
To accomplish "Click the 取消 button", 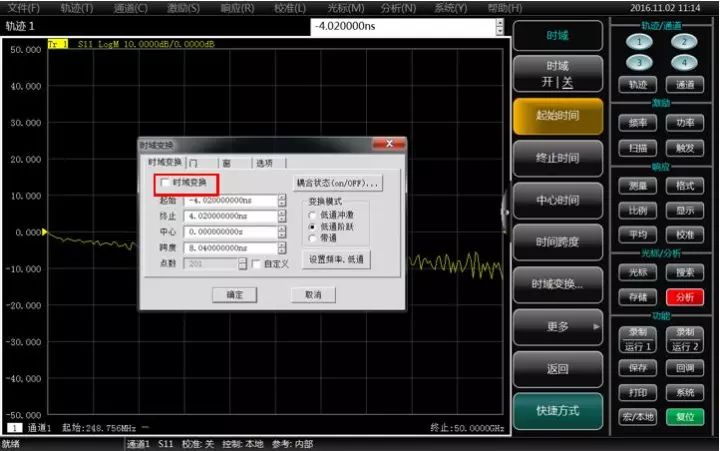I will [313, 295].
